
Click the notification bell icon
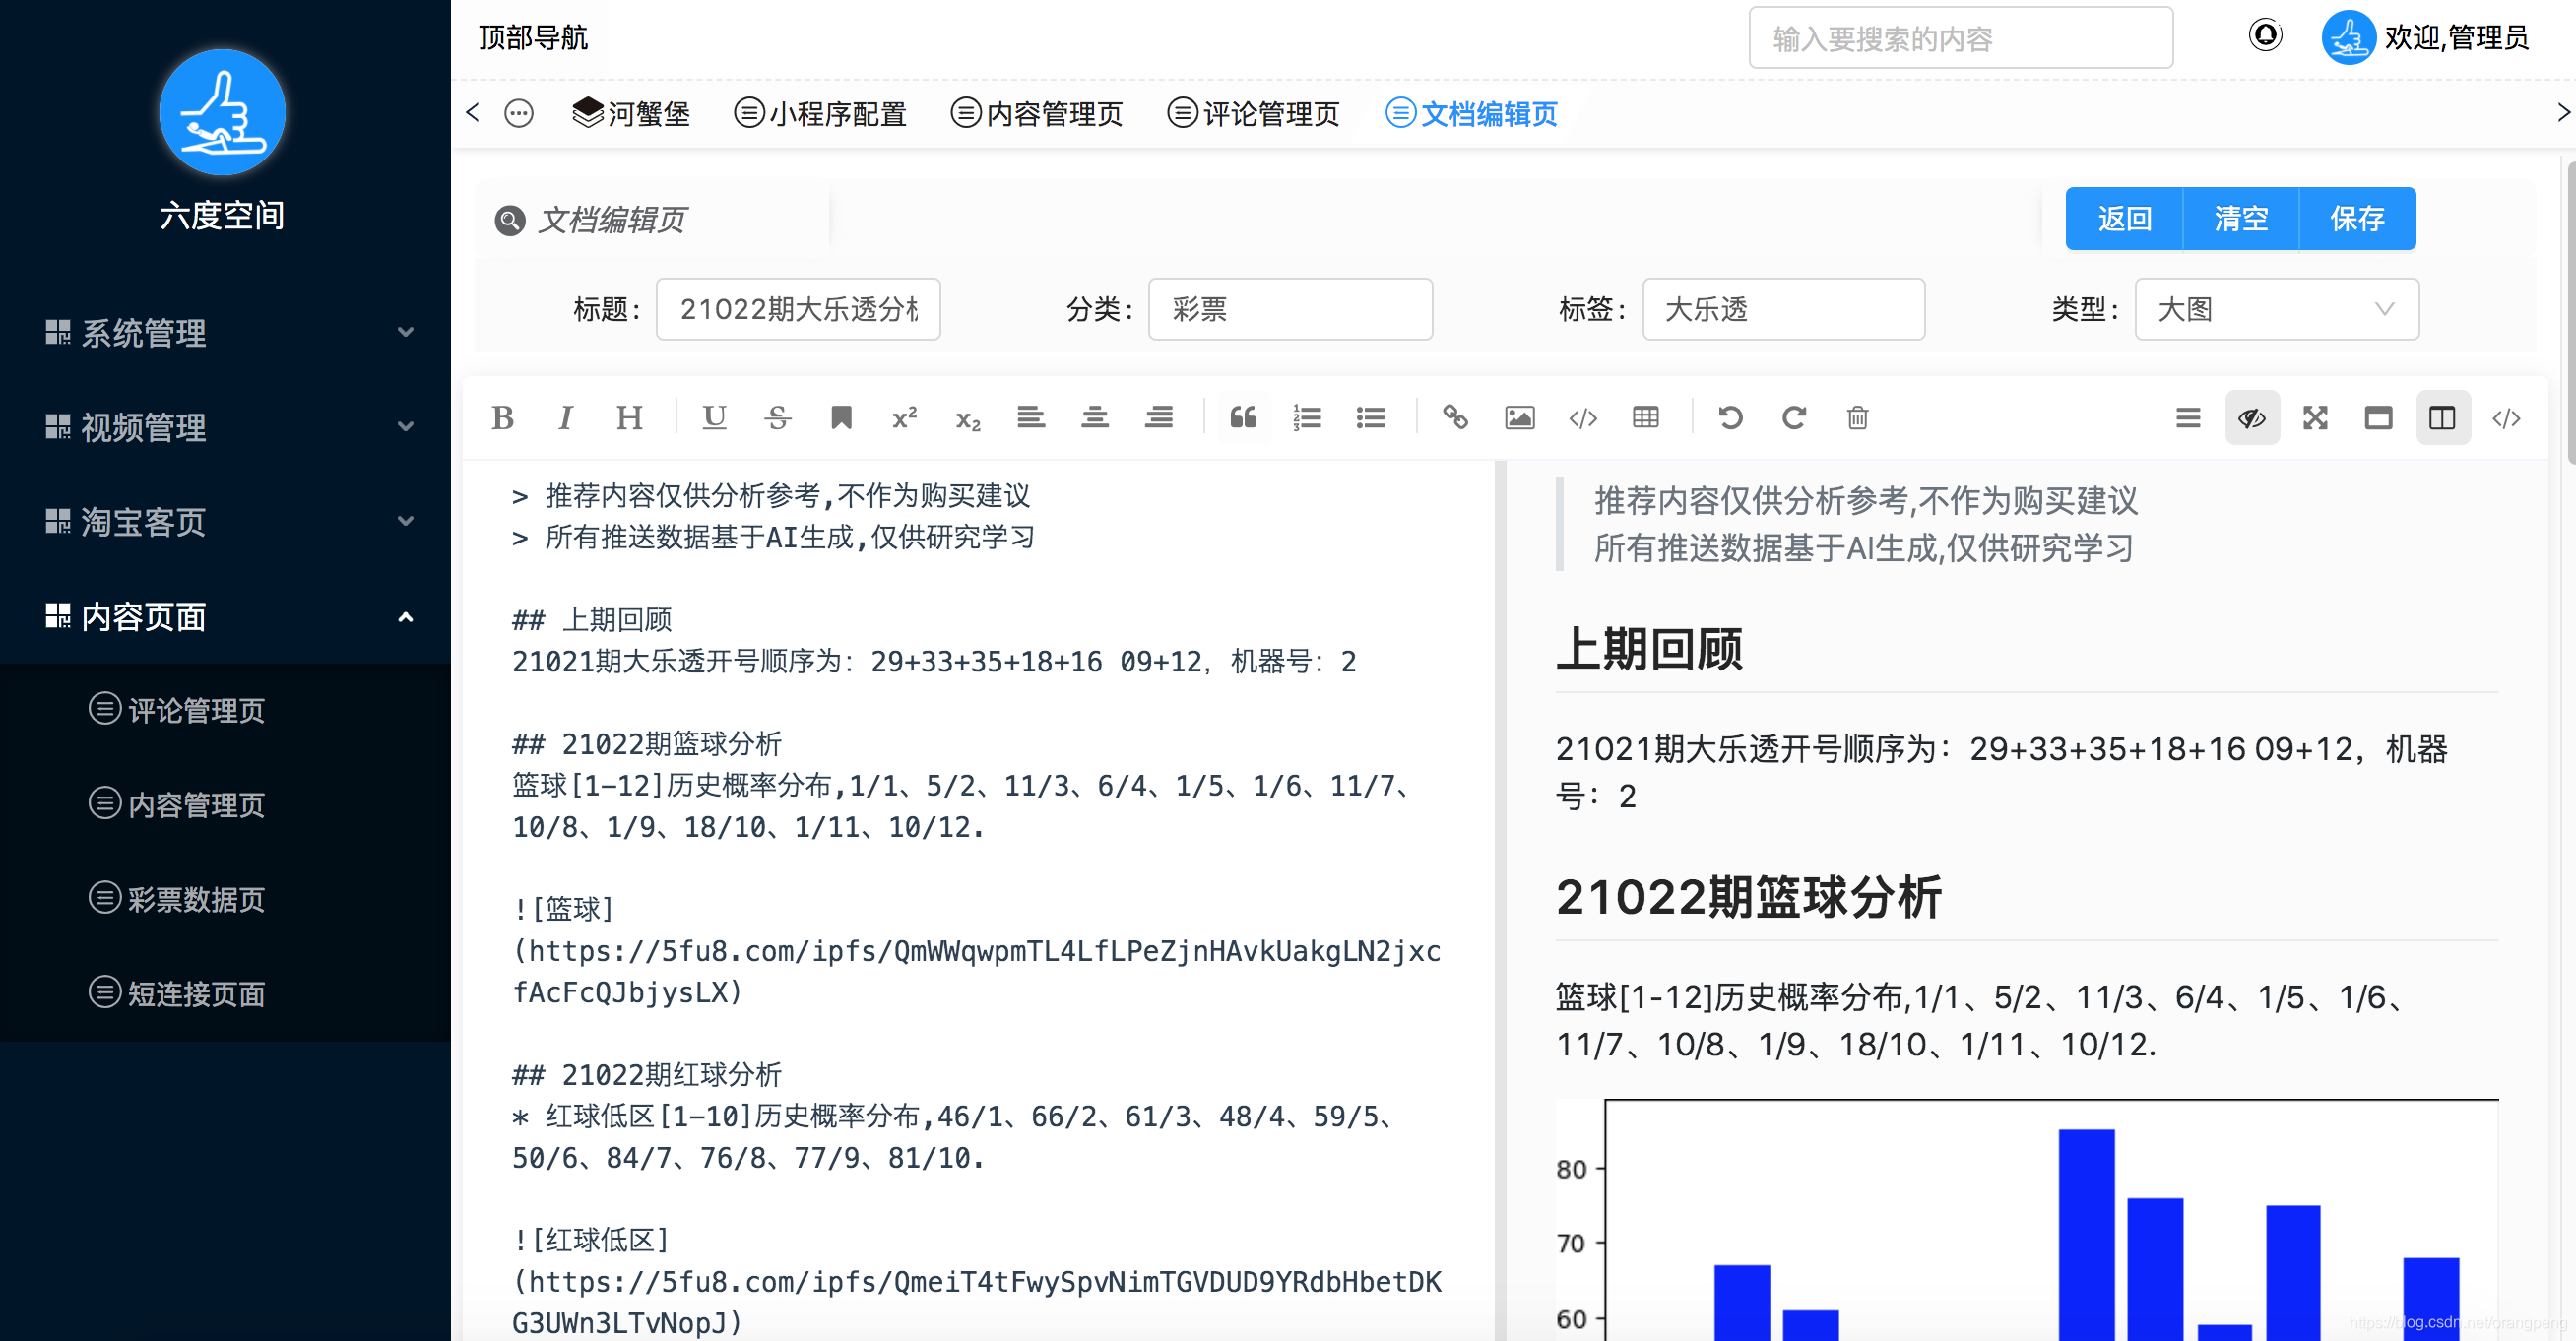(2265, 36)
